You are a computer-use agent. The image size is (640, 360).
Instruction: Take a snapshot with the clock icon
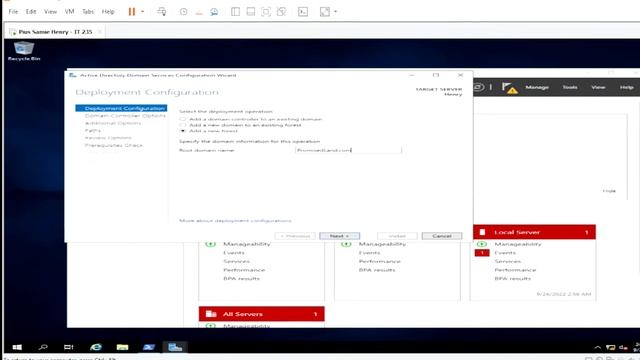coord(184,12)
